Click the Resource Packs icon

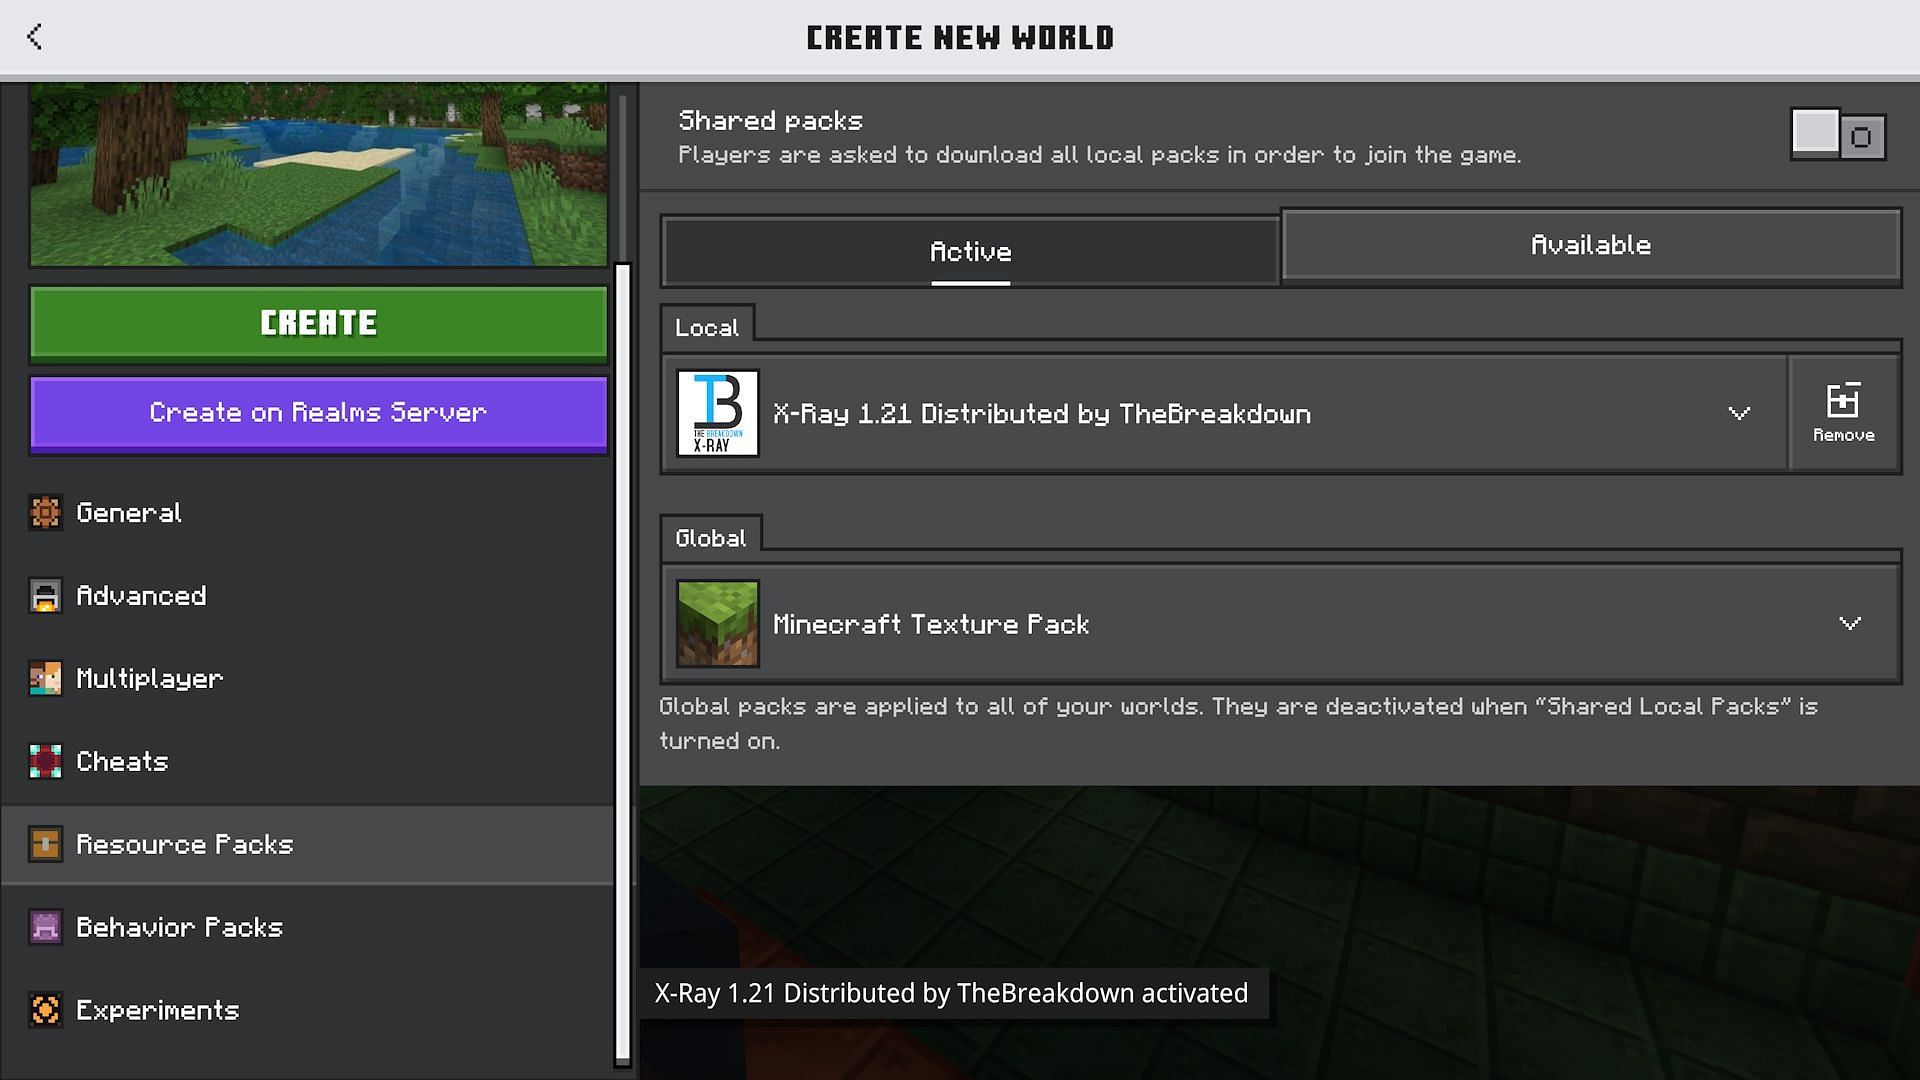click(44, 844)
